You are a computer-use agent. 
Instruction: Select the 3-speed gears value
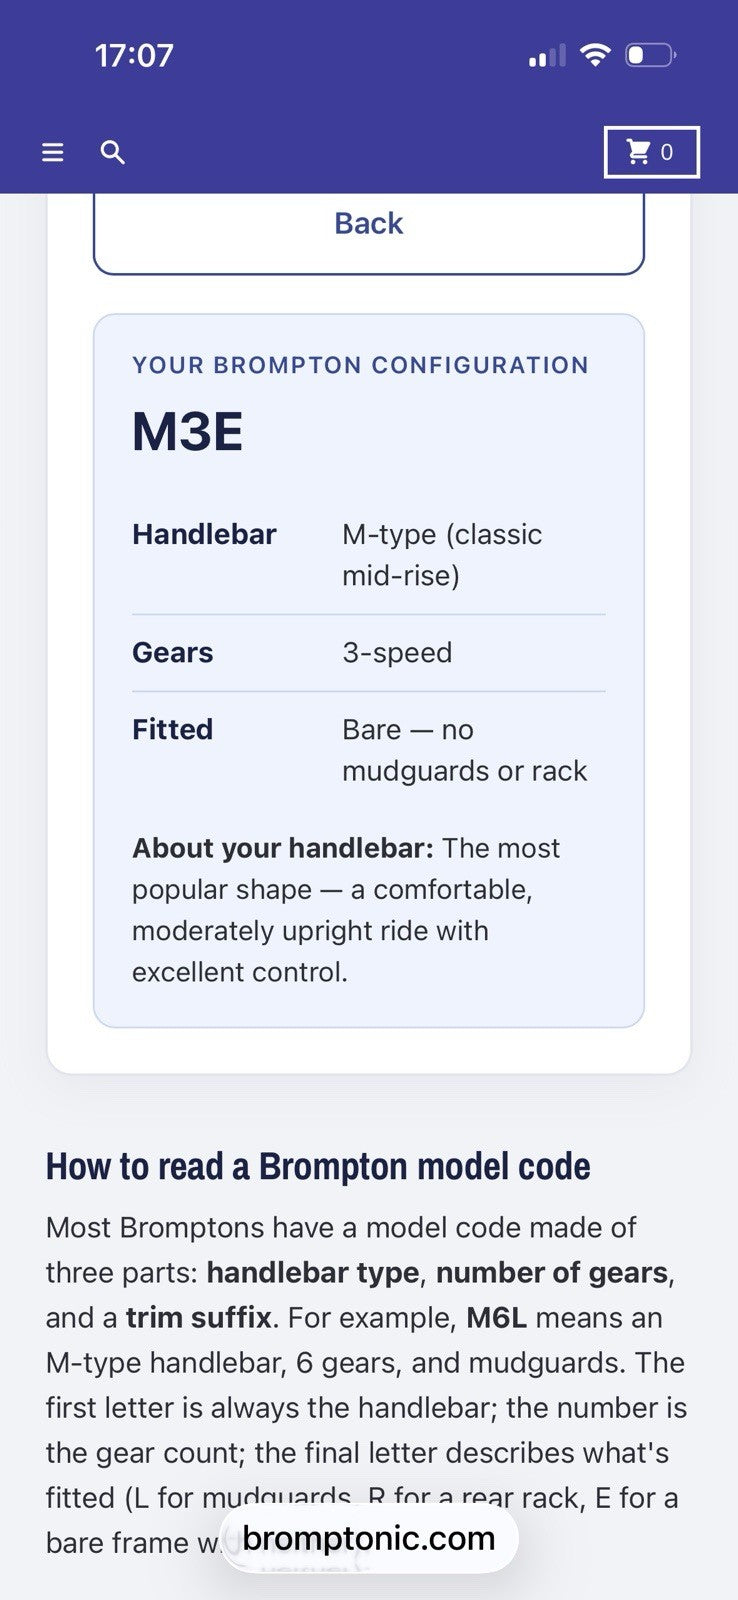pos(397,652)
